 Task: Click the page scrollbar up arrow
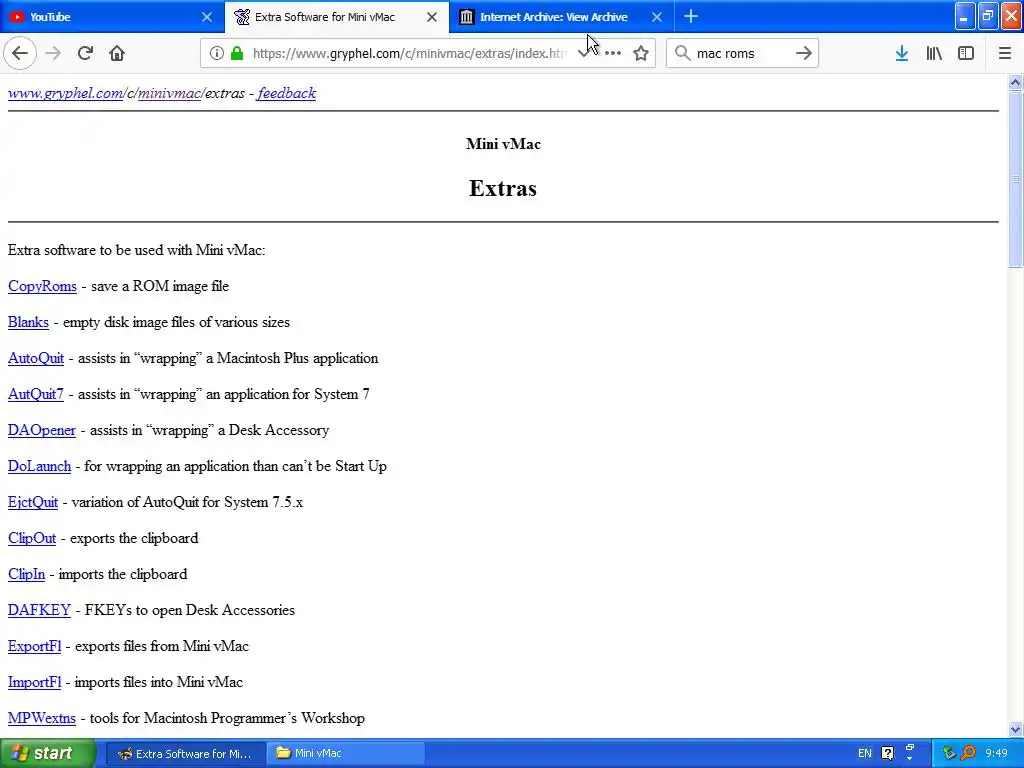coord(1015,82)
